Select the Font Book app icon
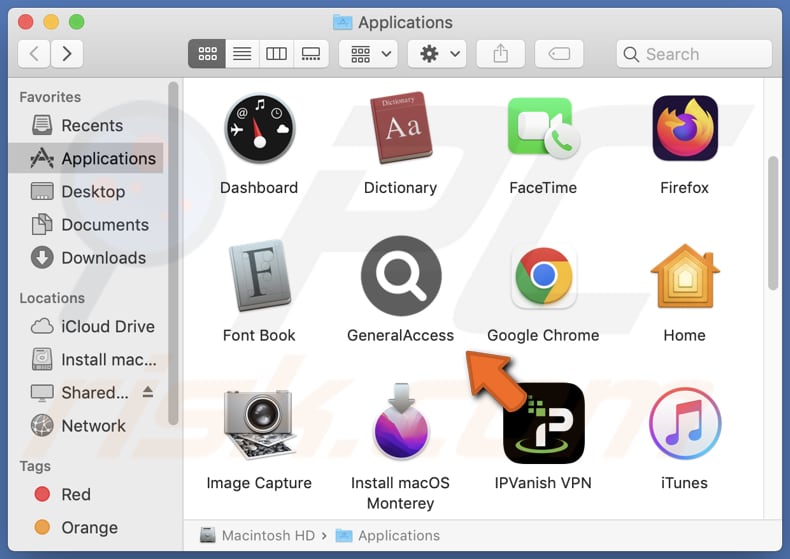Viewport: 790px width, 559px height. click(259, 275)
